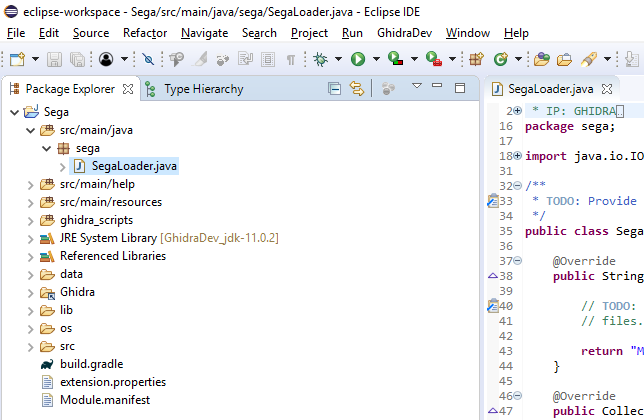Click the black circular perspective icon

(106, 60)
